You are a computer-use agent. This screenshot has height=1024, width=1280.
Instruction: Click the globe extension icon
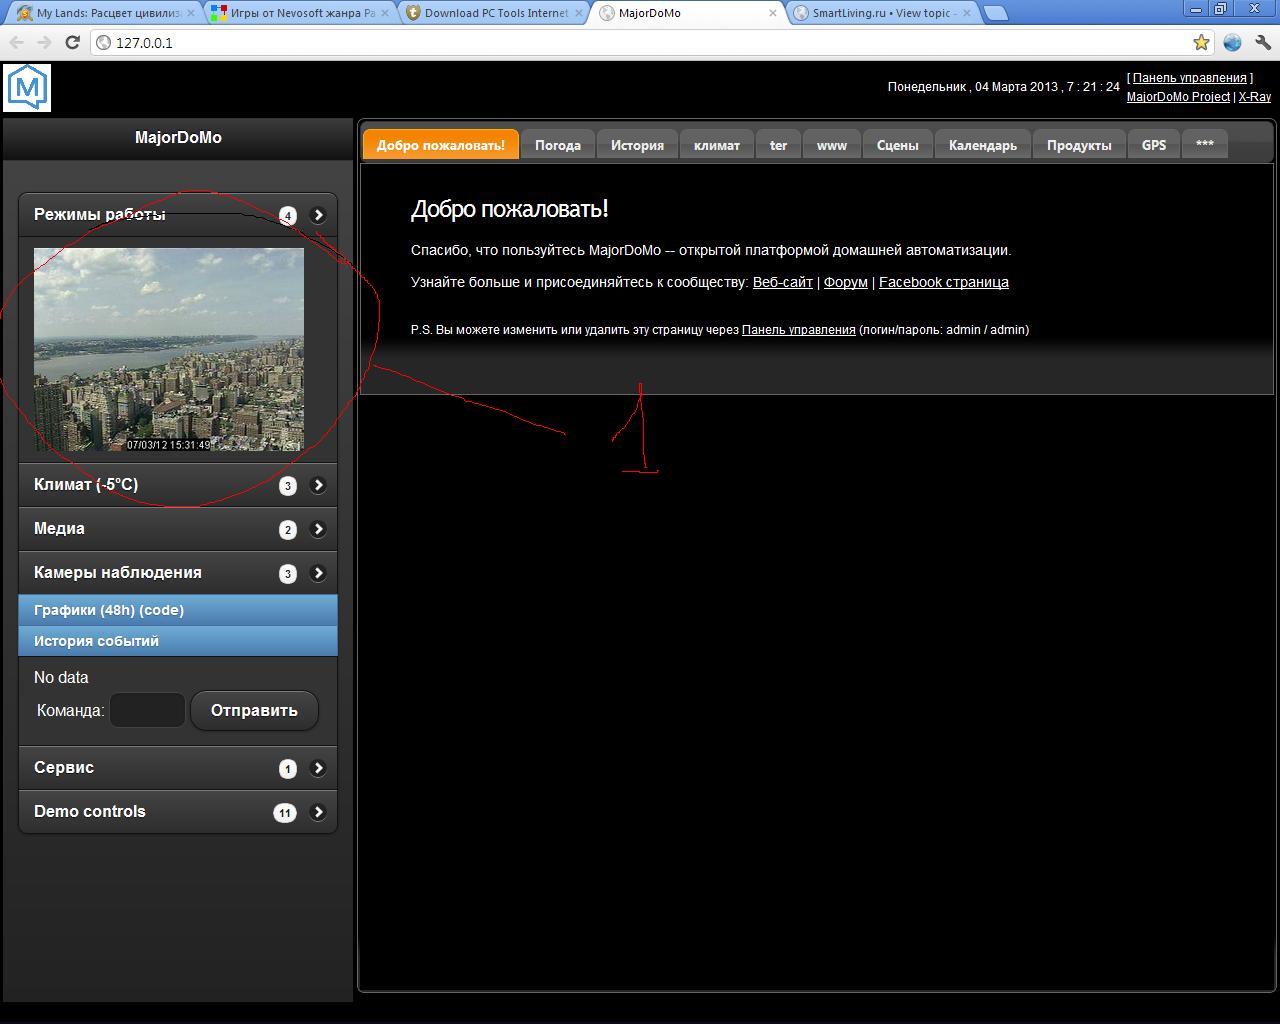click(1232, 42)
